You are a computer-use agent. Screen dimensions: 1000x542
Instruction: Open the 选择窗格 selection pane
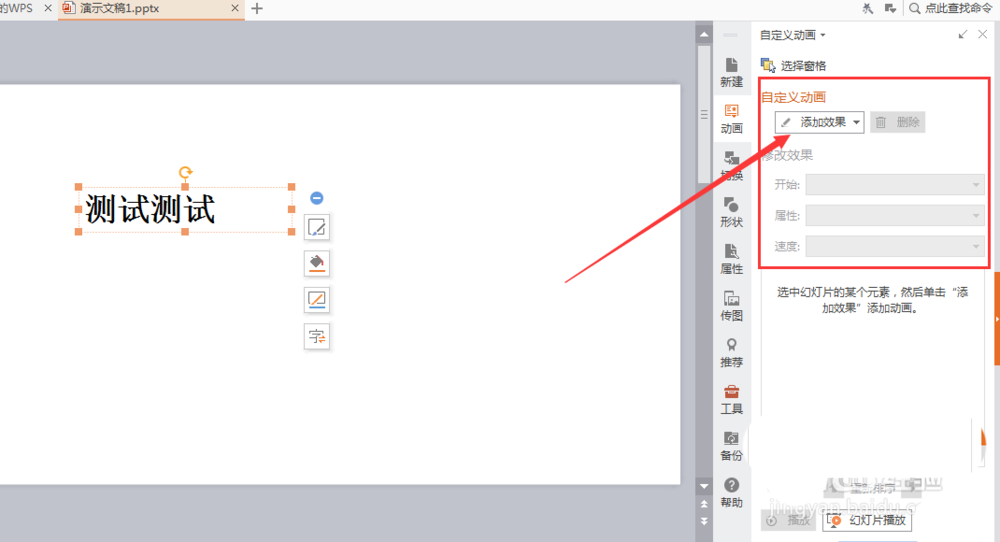click(793, 66)
